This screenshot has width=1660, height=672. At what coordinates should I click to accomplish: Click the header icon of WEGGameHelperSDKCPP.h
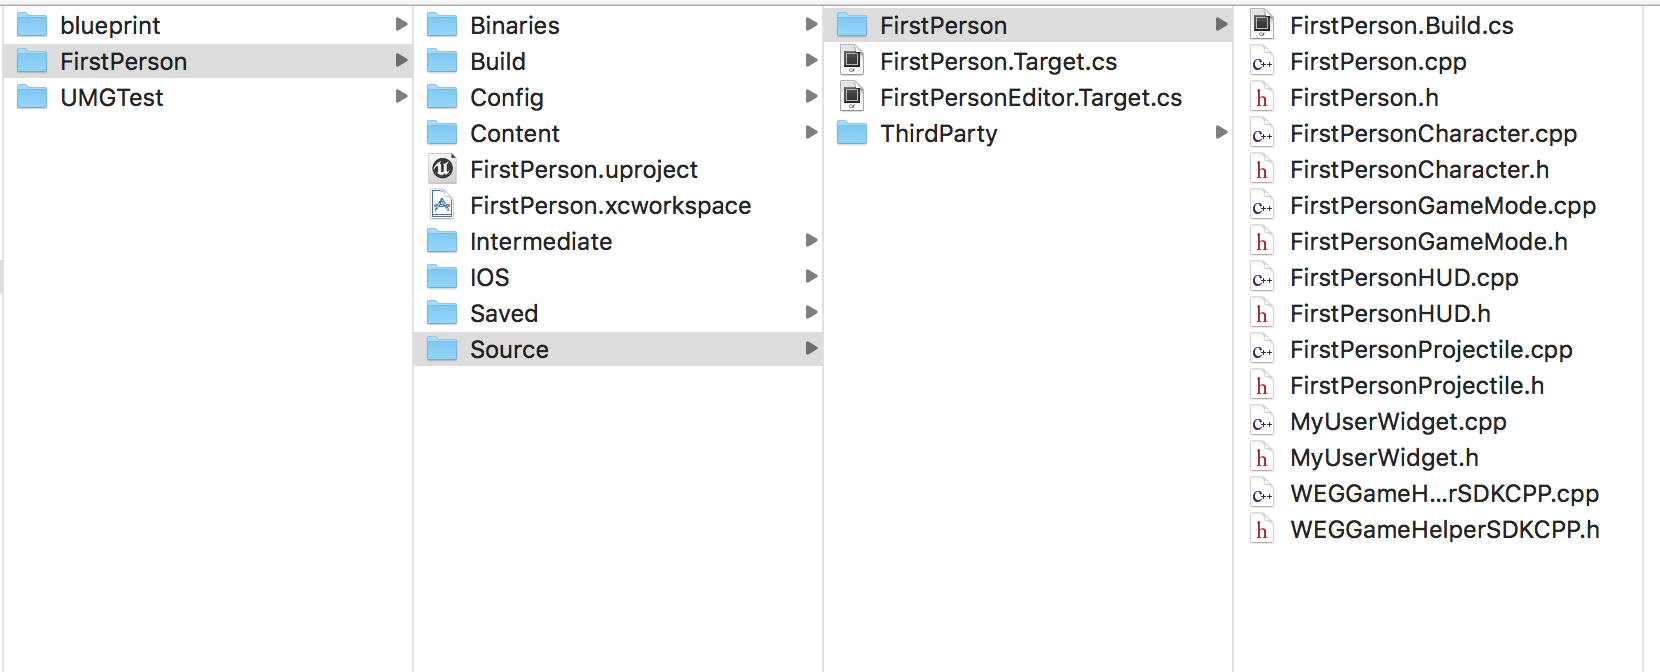[1262, 530]
